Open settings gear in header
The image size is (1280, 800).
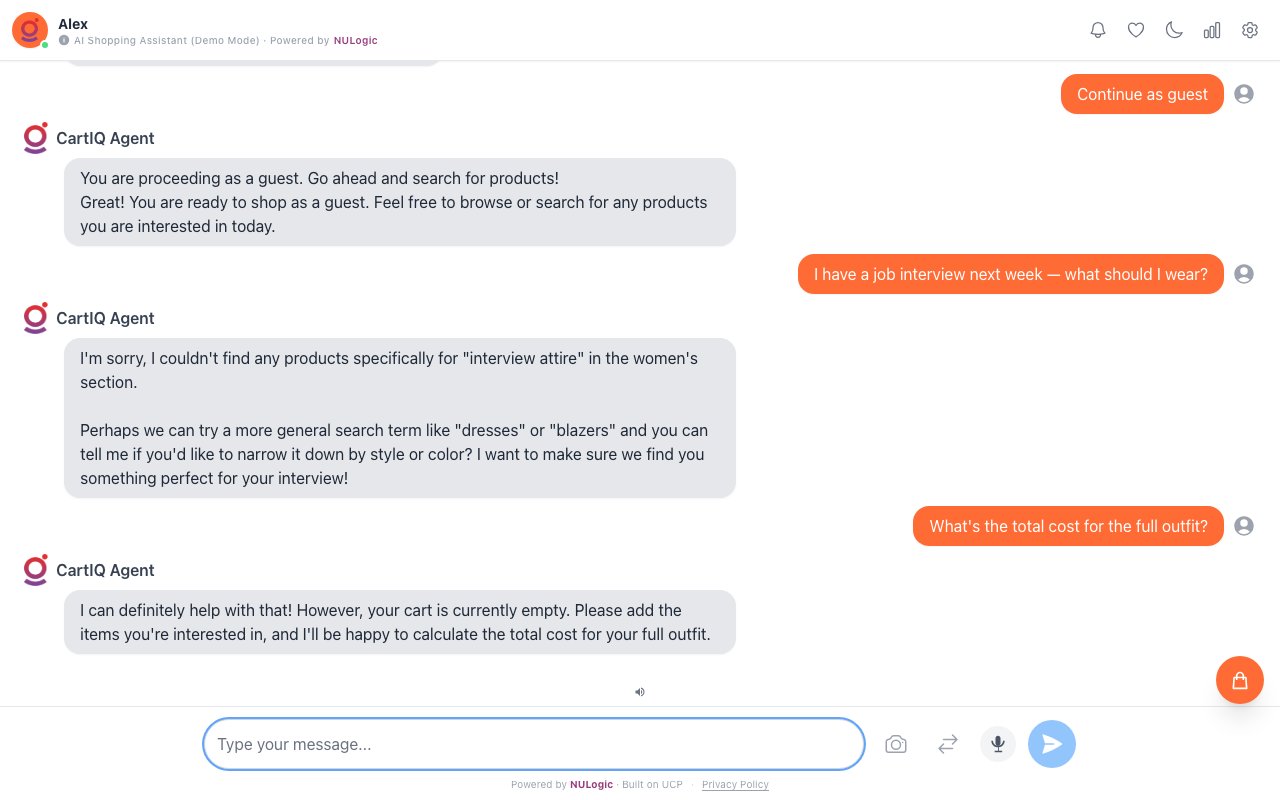click(1250, 30)
